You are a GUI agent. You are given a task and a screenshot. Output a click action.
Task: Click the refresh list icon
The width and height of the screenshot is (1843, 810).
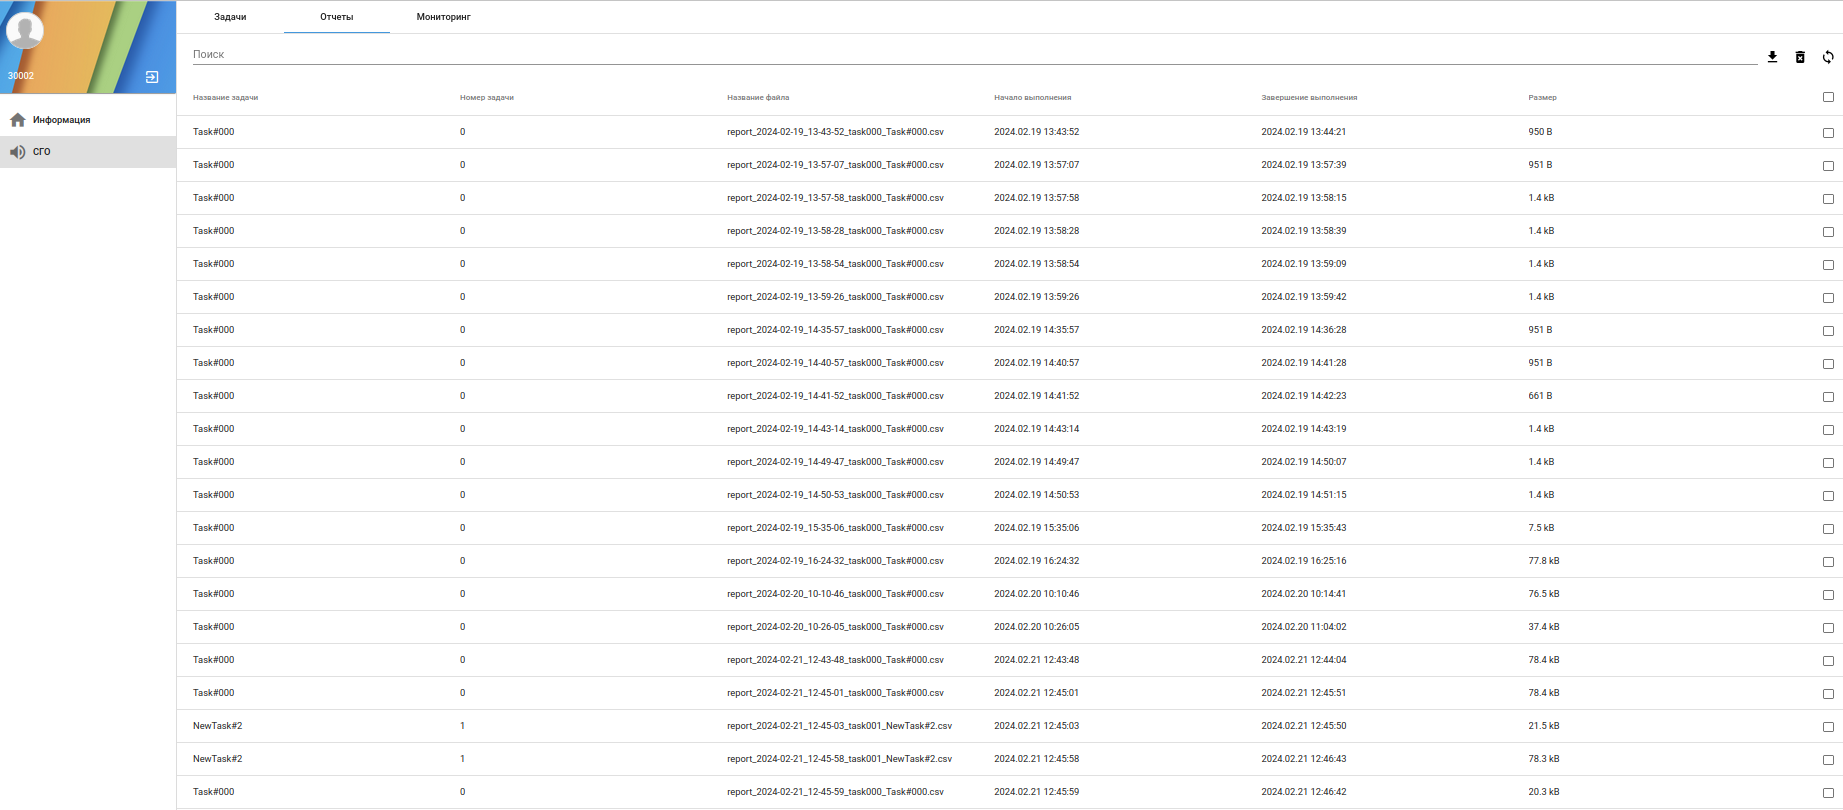[x=1828, y=57]
